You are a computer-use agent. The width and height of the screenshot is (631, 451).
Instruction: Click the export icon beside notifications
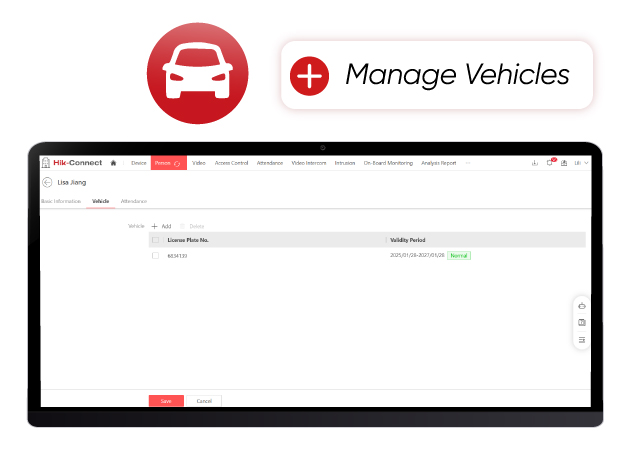click(x=564, y=163)
